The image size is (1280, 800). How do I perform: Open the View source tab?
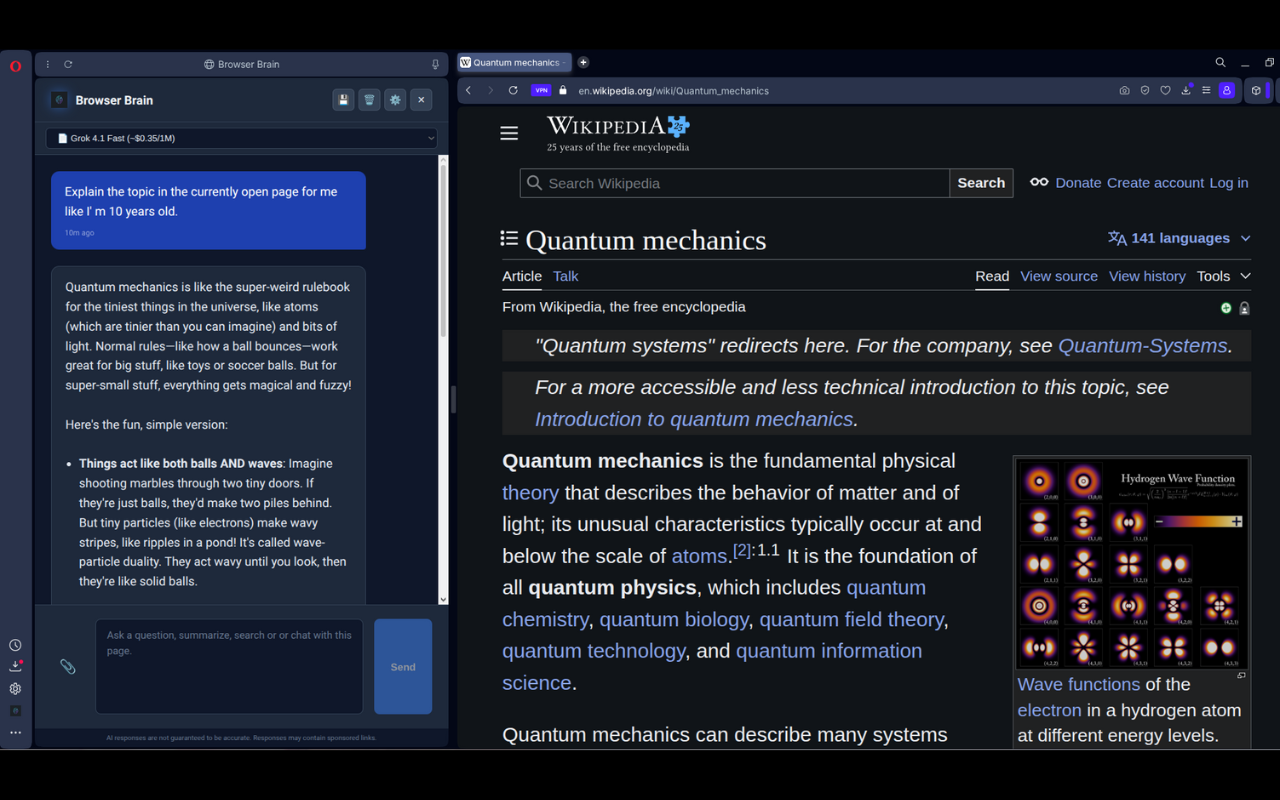(1059, 276)
